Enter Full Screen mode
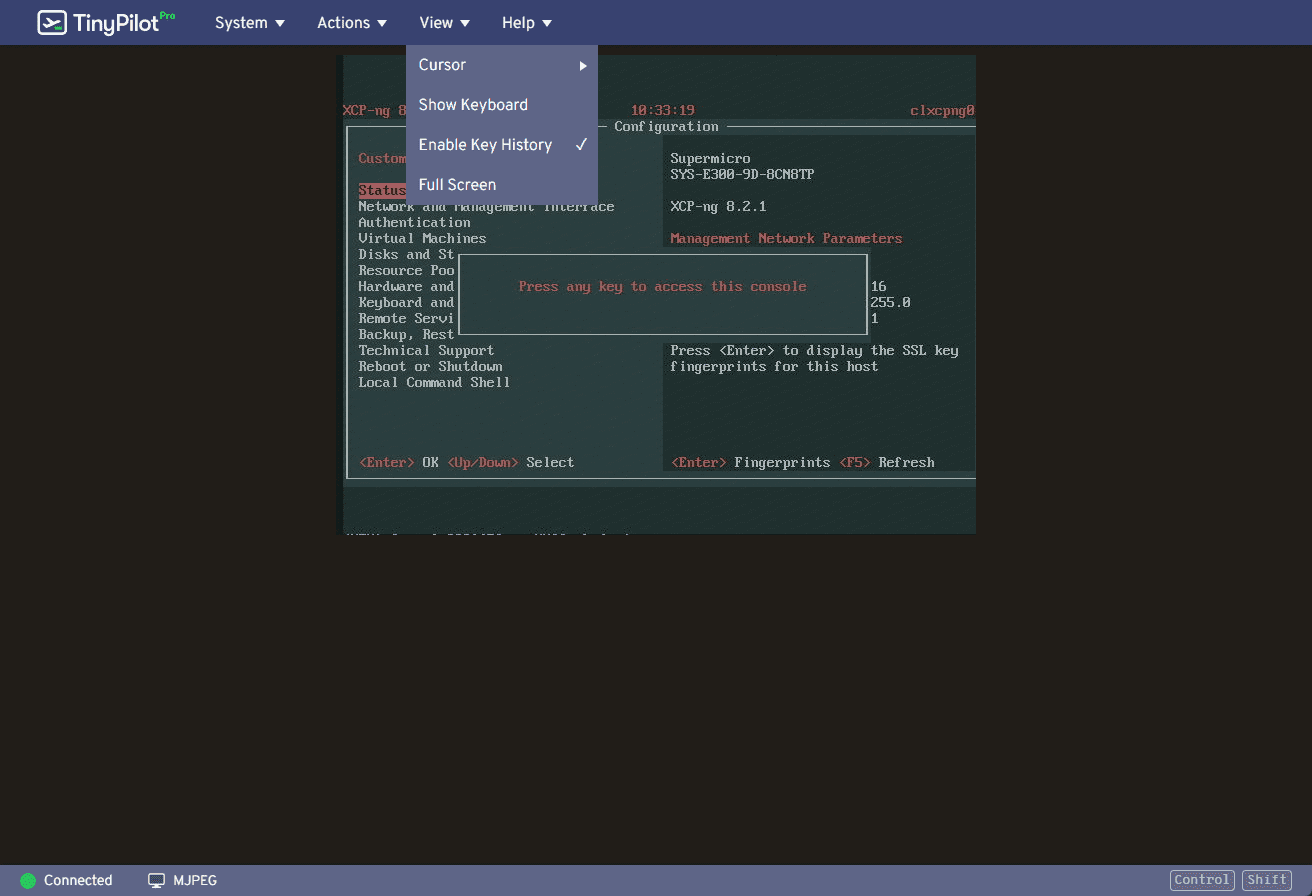Image resolution: width=1312 pixels, height=896 pixels. point(457,184)
